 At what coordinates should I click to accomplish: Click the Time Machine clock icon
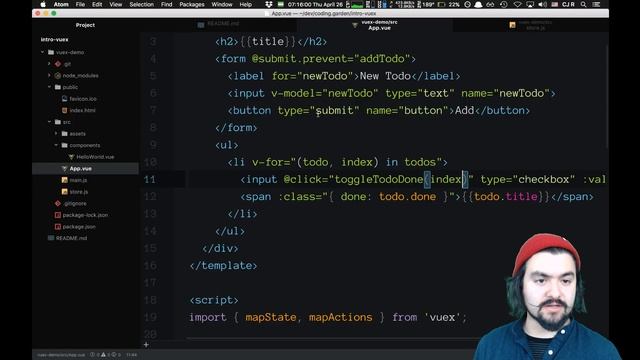click(x=504, y=4)
